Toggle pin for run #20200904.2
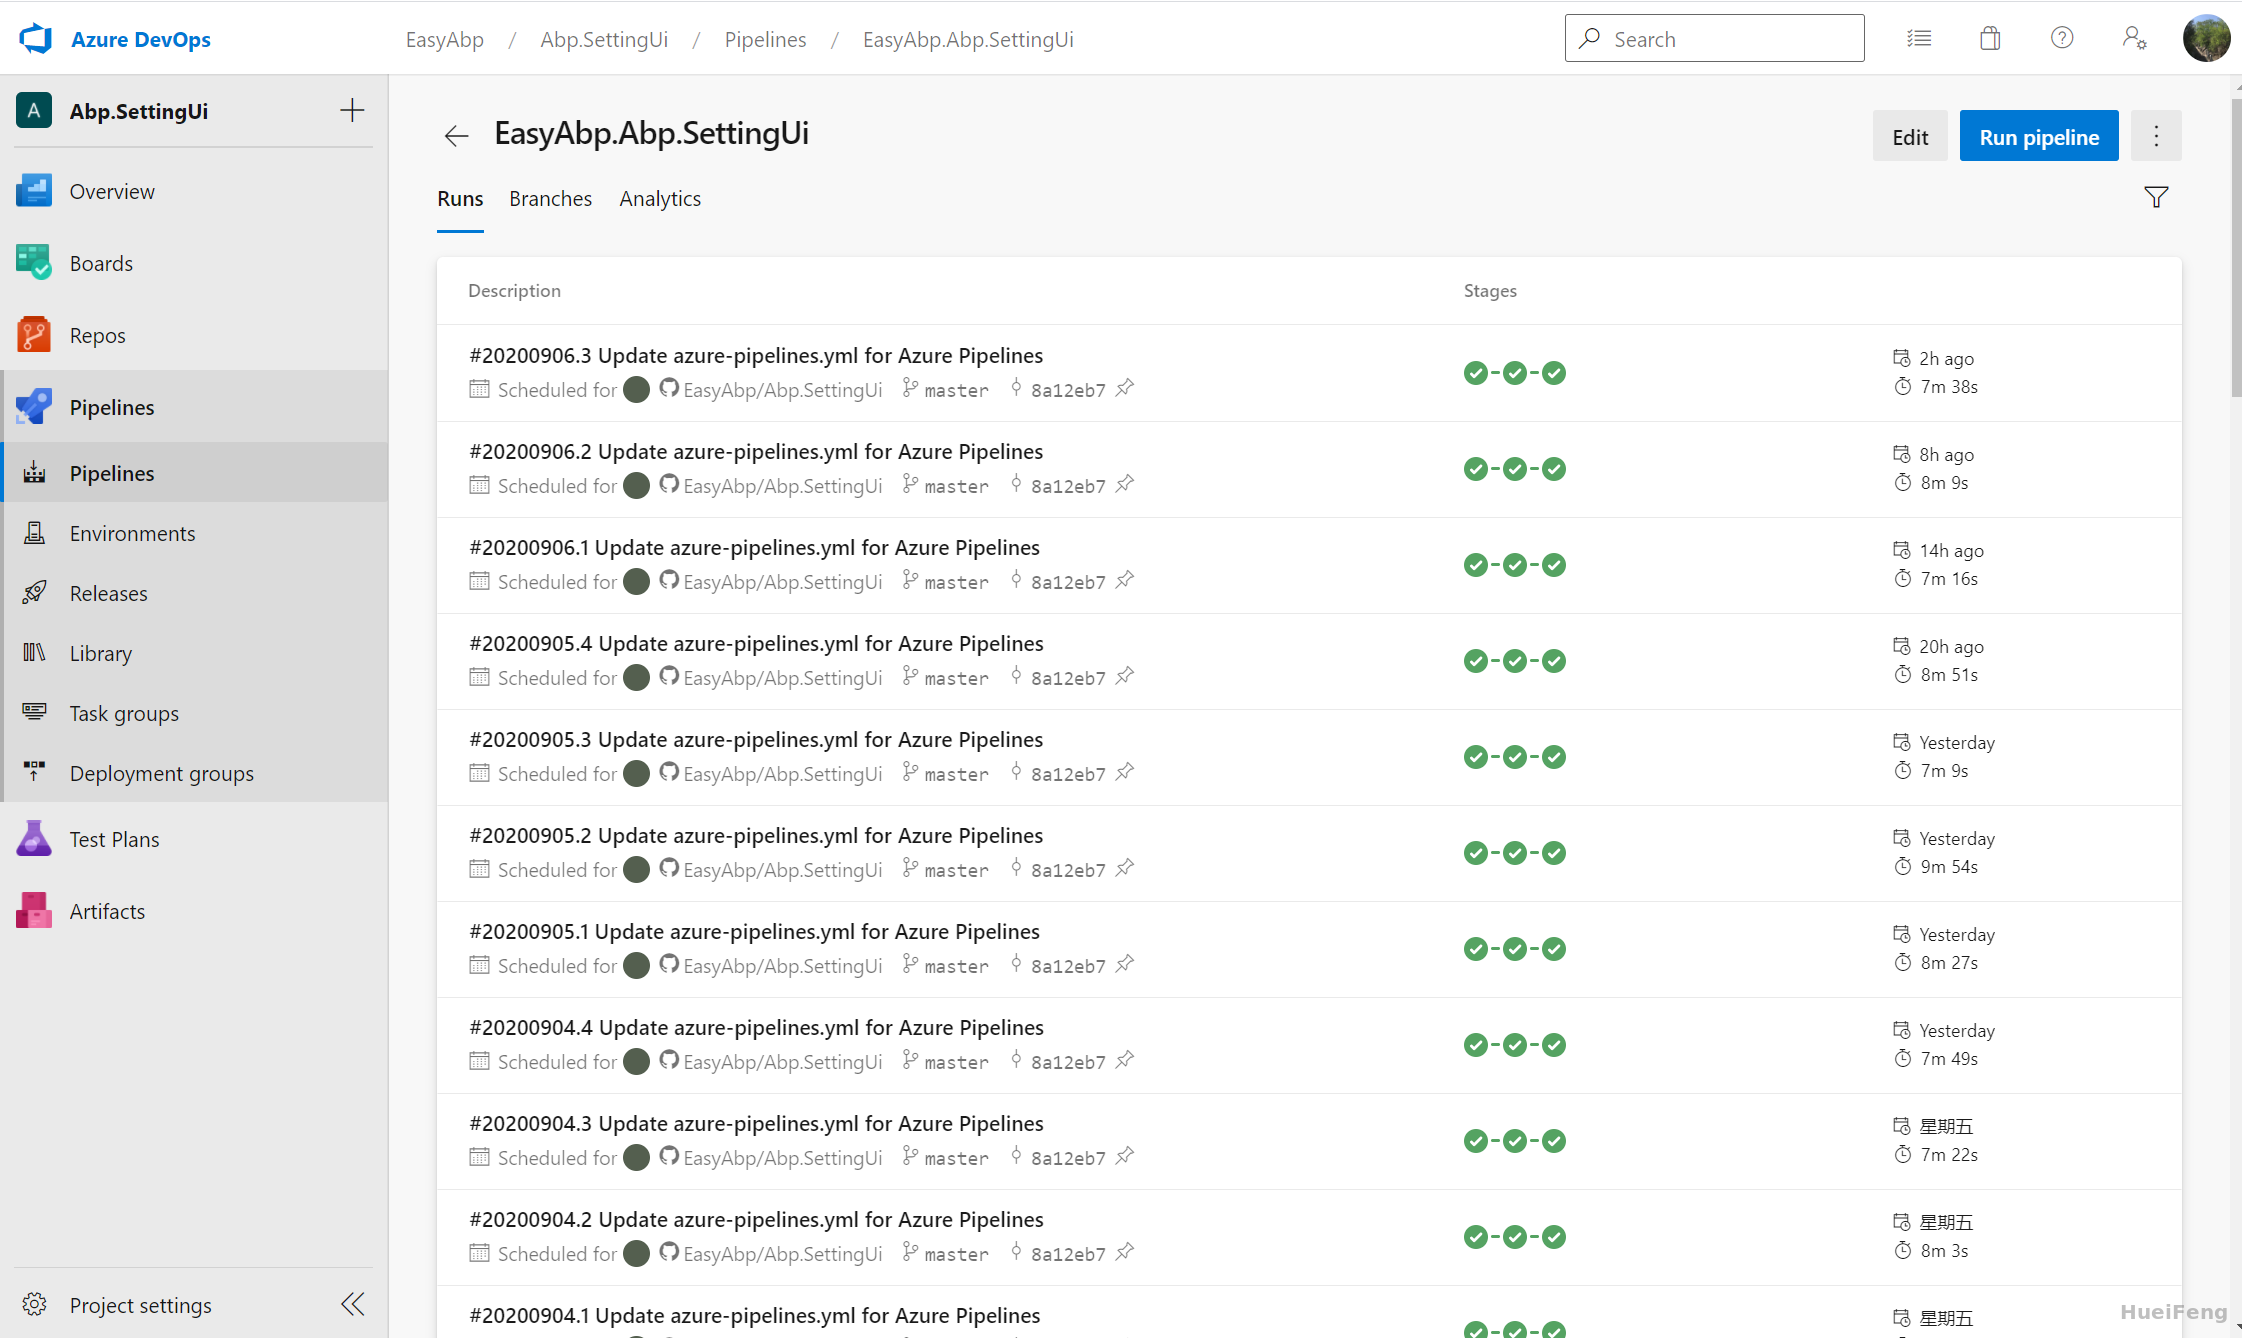This screenshot has width=2242, height=1338. [x=1125, y=1252]
